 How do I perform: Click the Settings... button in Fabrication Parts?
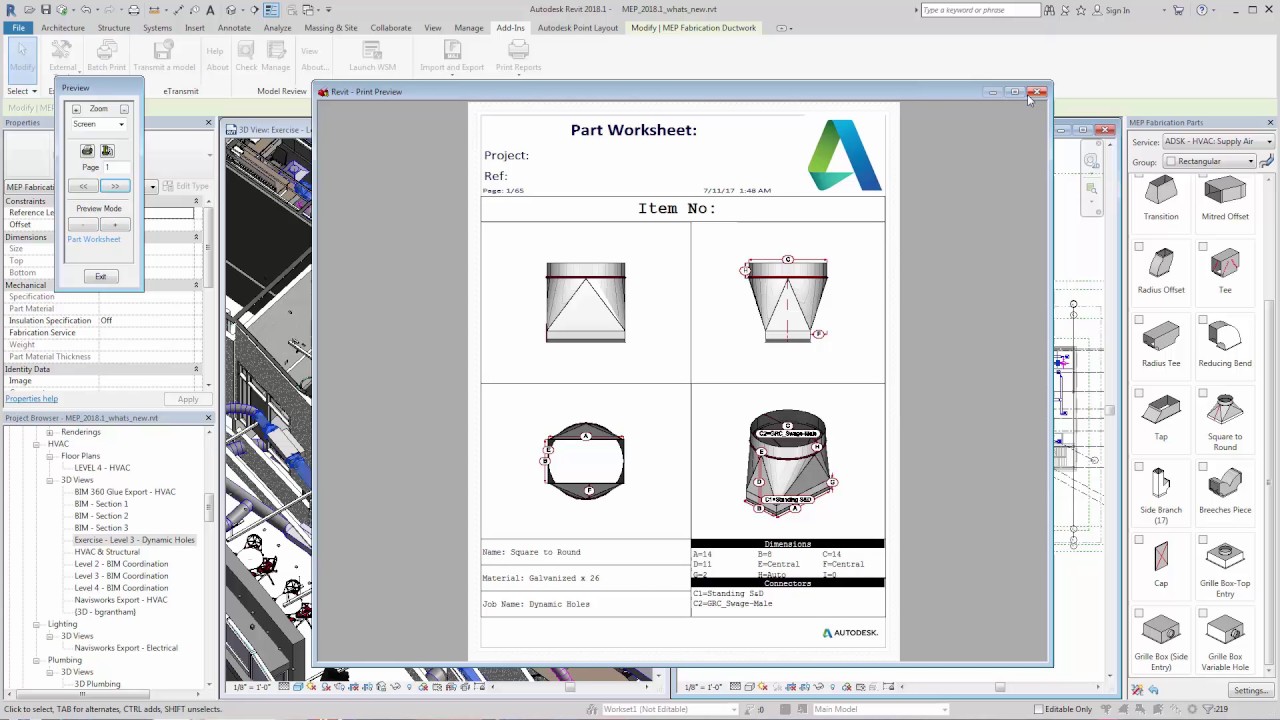click(1251, 690)
